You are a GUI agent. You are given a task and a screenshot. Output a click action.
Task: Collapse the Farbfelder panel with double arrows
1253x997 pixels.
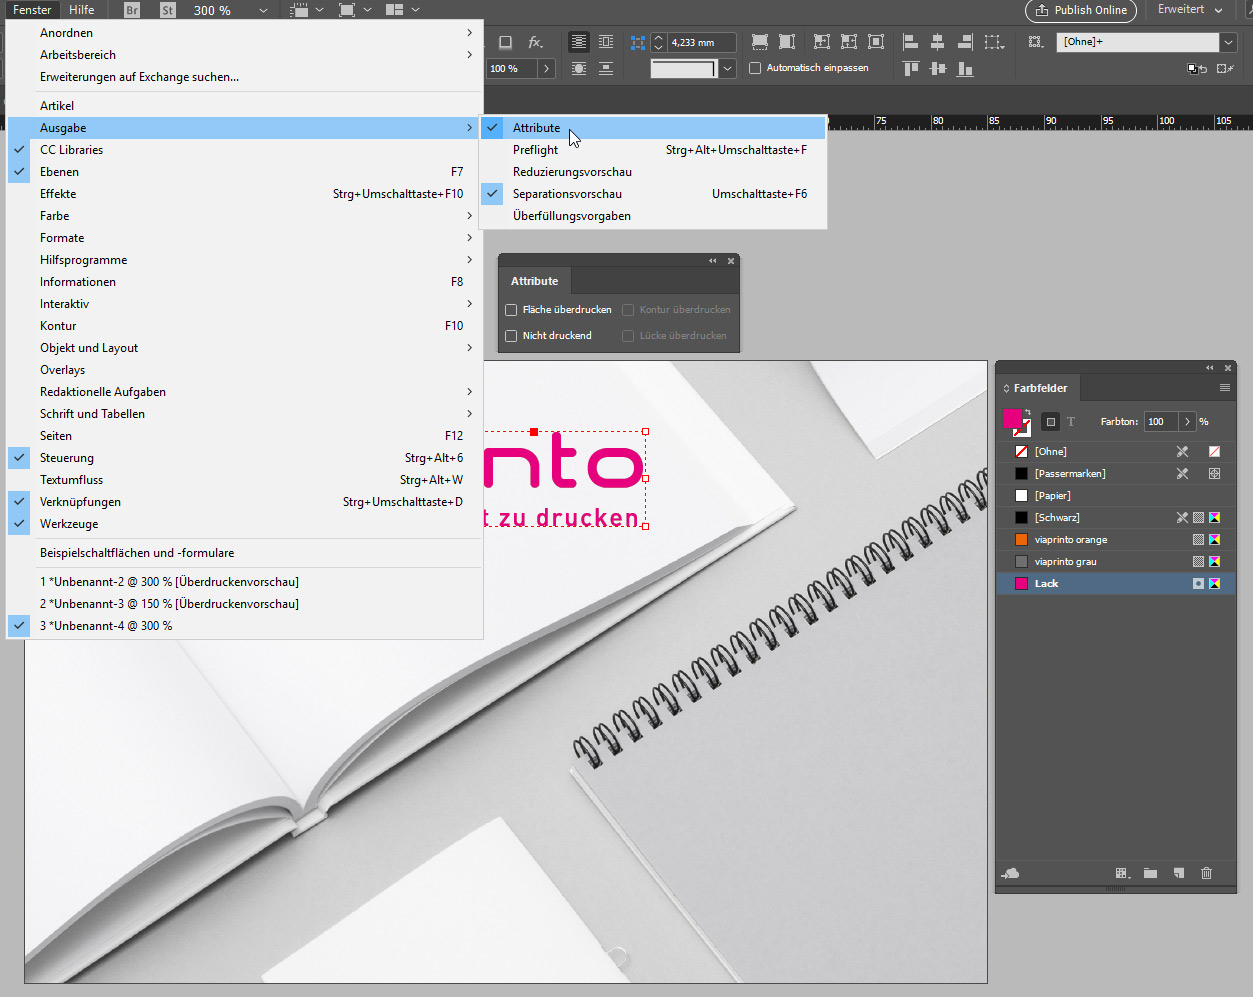click(x=1210, y=368)
